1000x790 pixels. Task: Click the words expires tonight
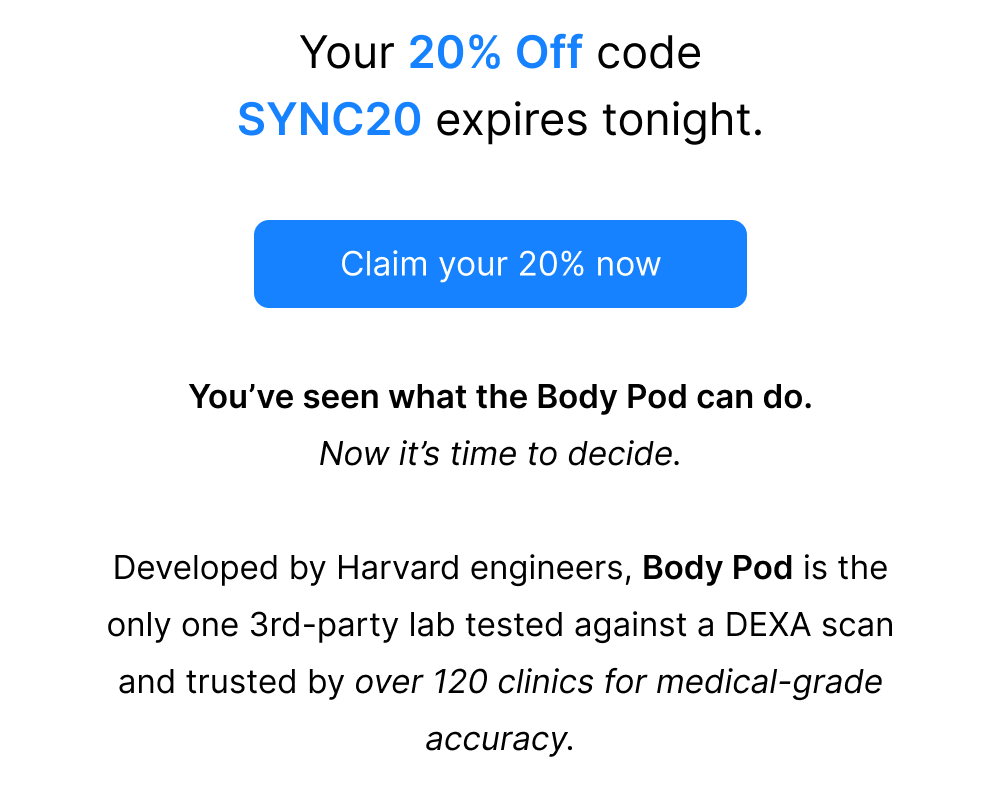point(599,121)
